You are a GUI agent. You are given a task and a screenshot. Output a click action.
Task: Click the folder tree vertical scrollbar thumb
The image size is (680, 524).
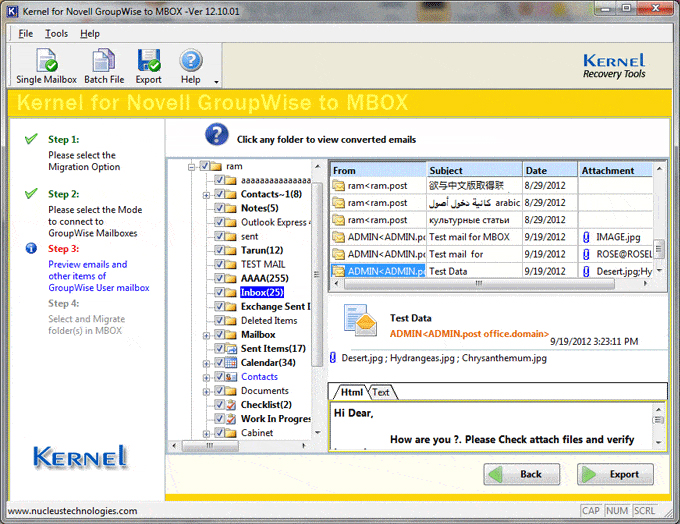(317, 274)
